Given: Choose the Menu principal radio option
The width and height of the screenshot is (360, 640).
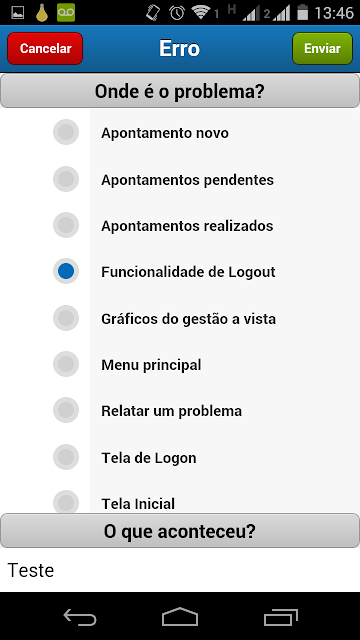Looking at the screenshot, I should tap(66, 364).
